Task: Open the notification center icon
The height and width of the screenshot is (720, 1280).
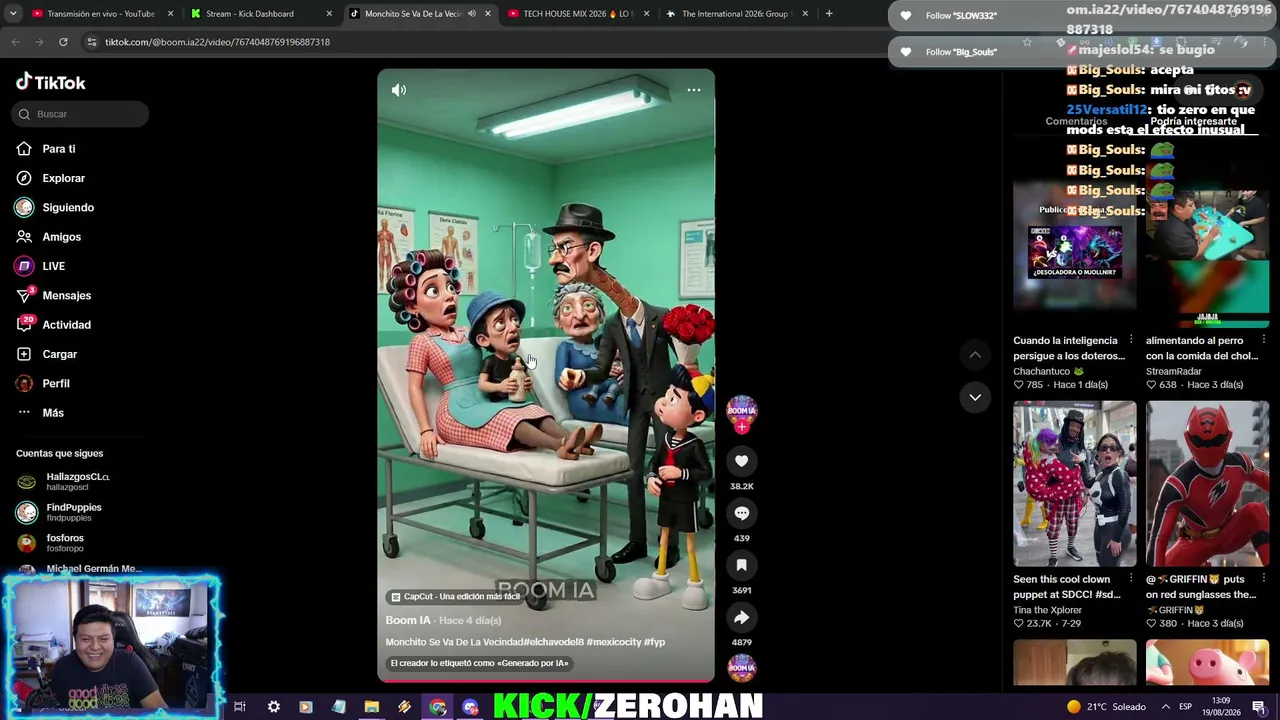Action: (1259, 707)
